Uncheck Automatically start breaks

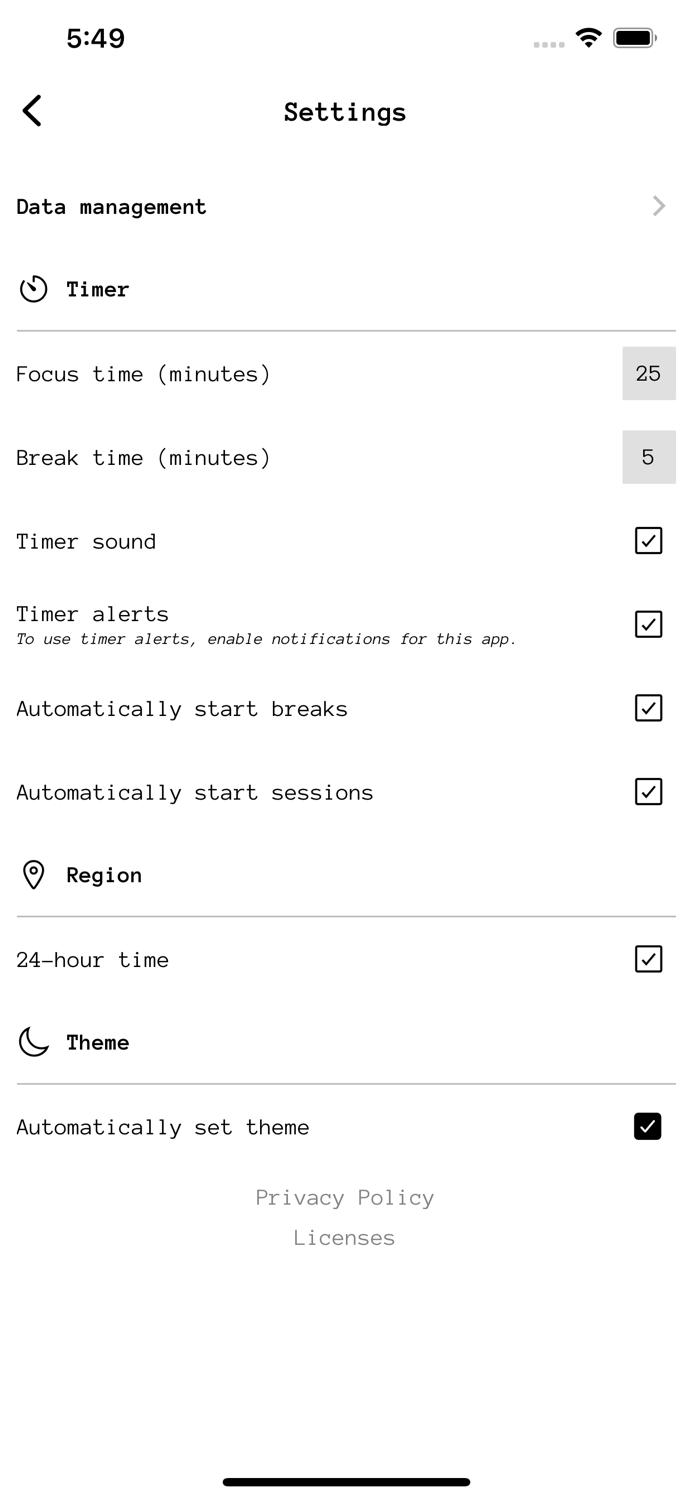click(x=648, y=708)
